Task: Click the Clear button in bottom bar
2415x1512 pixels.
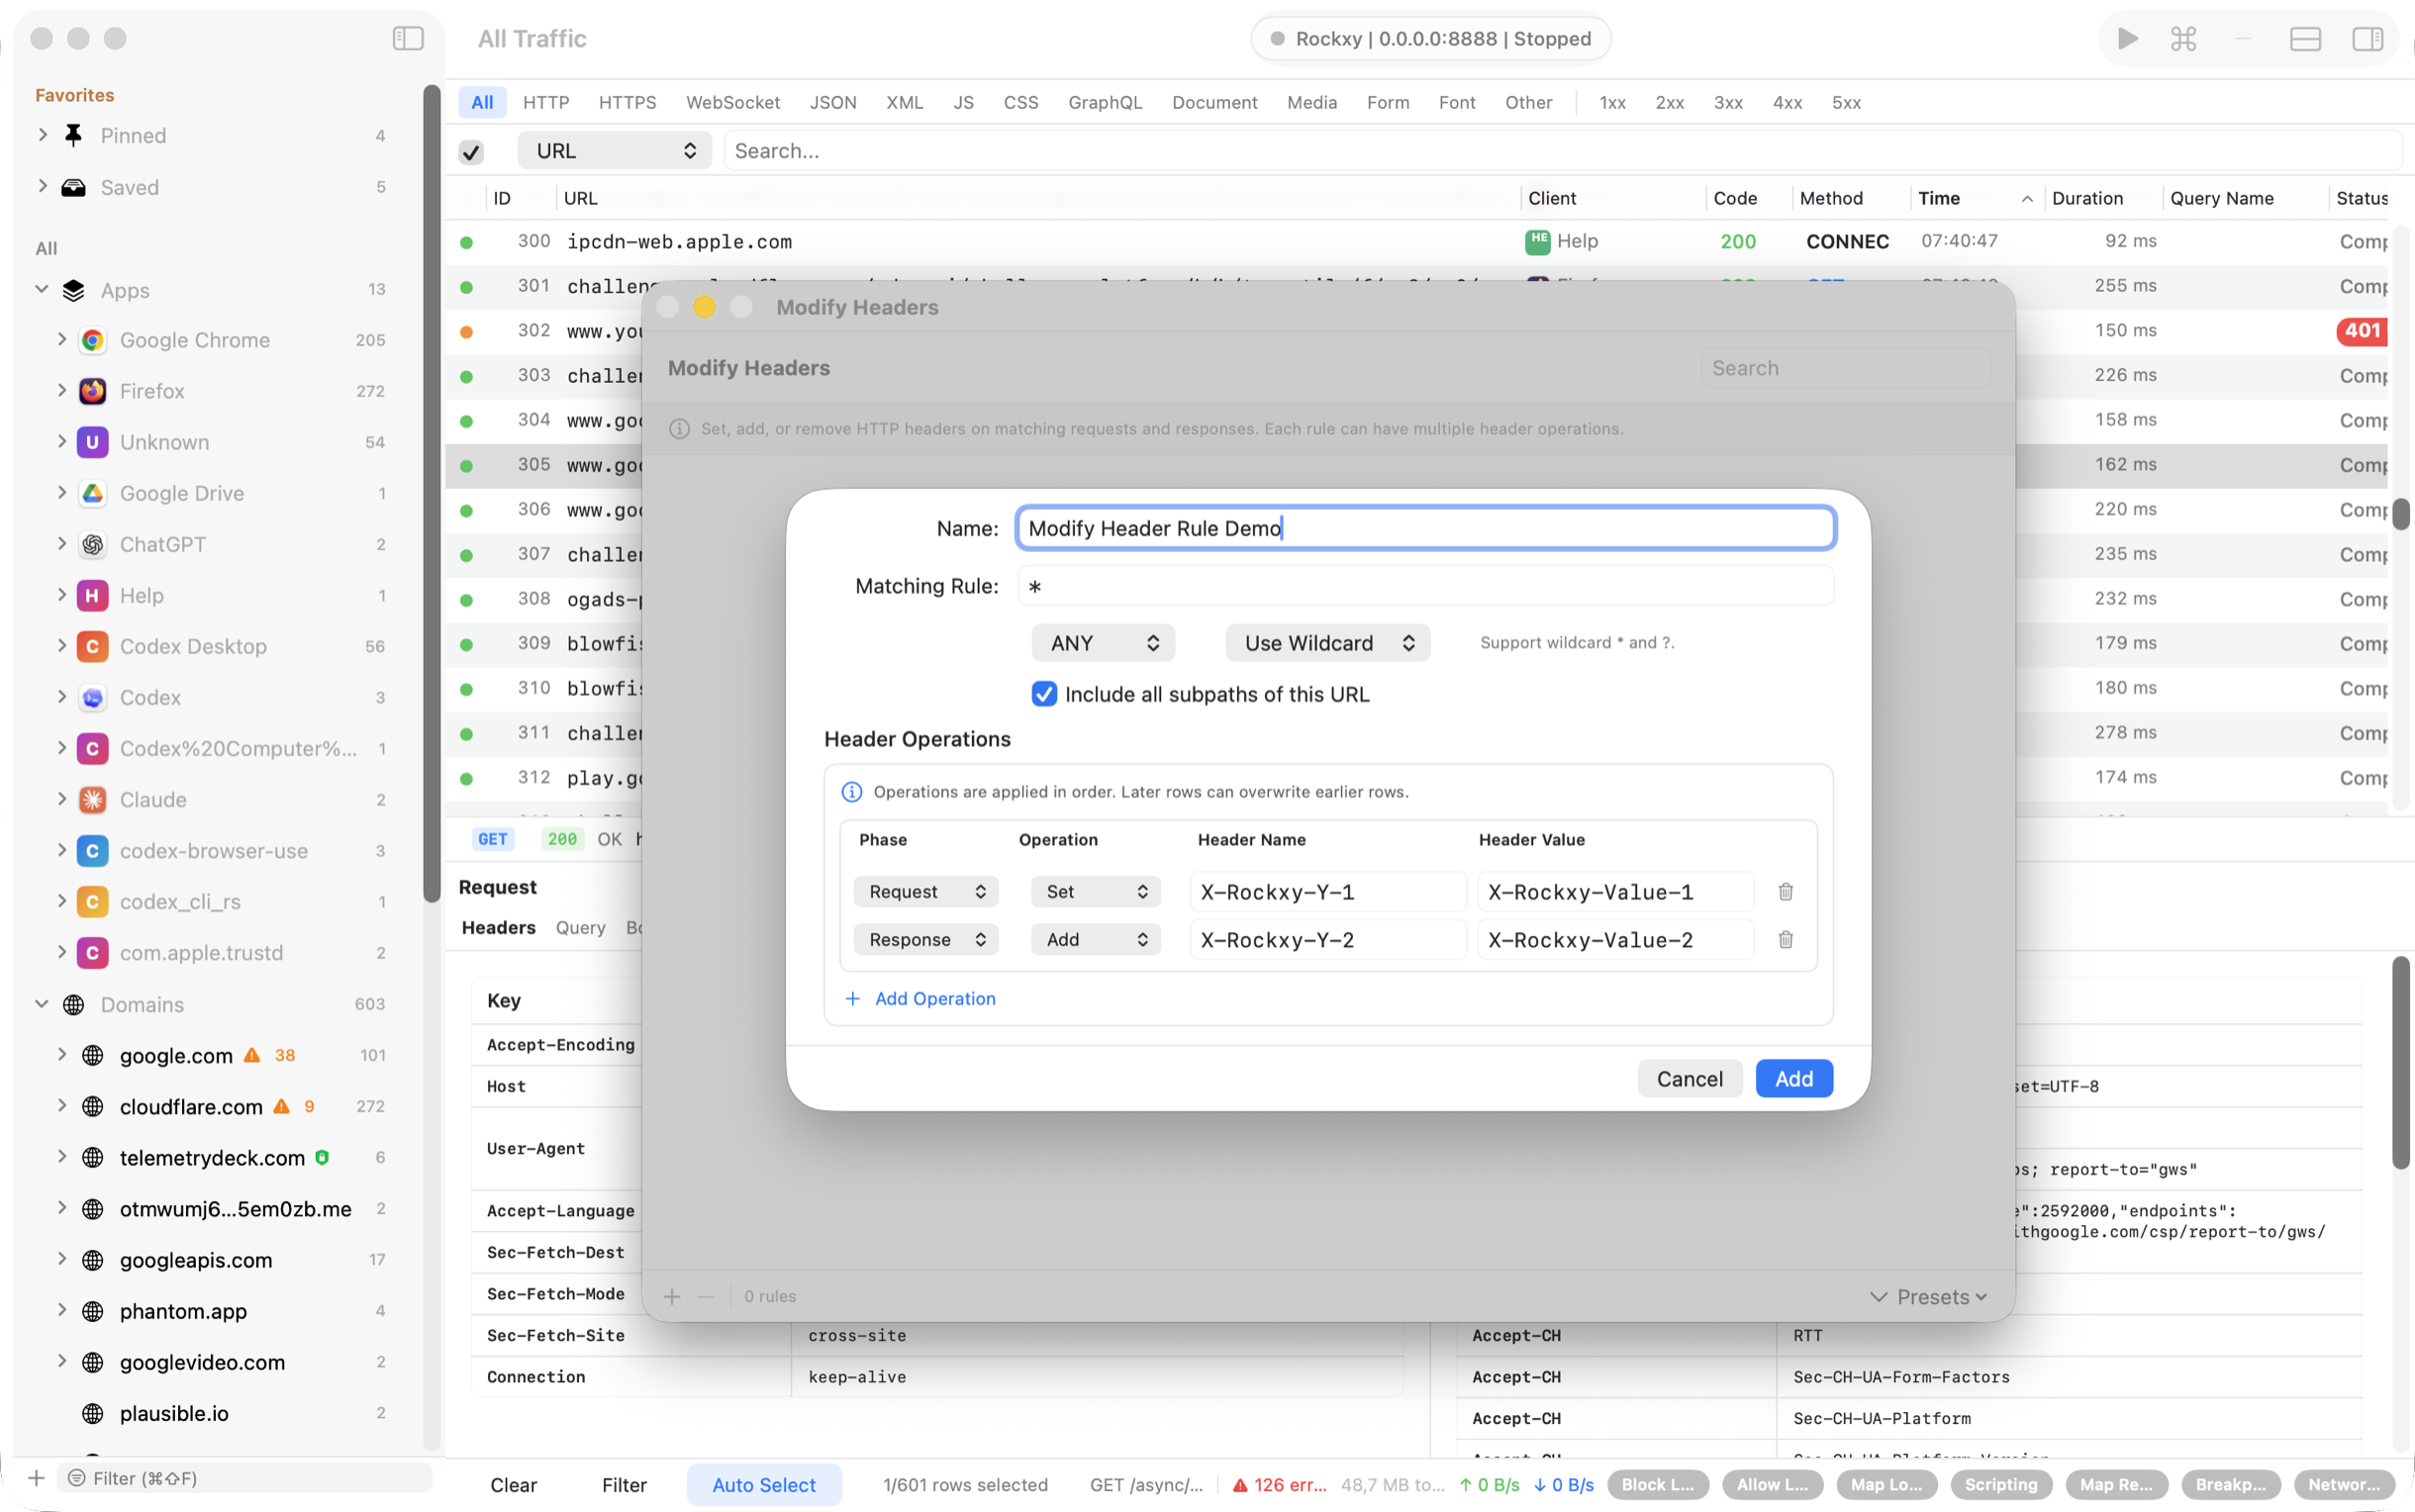Action: 513,1484
